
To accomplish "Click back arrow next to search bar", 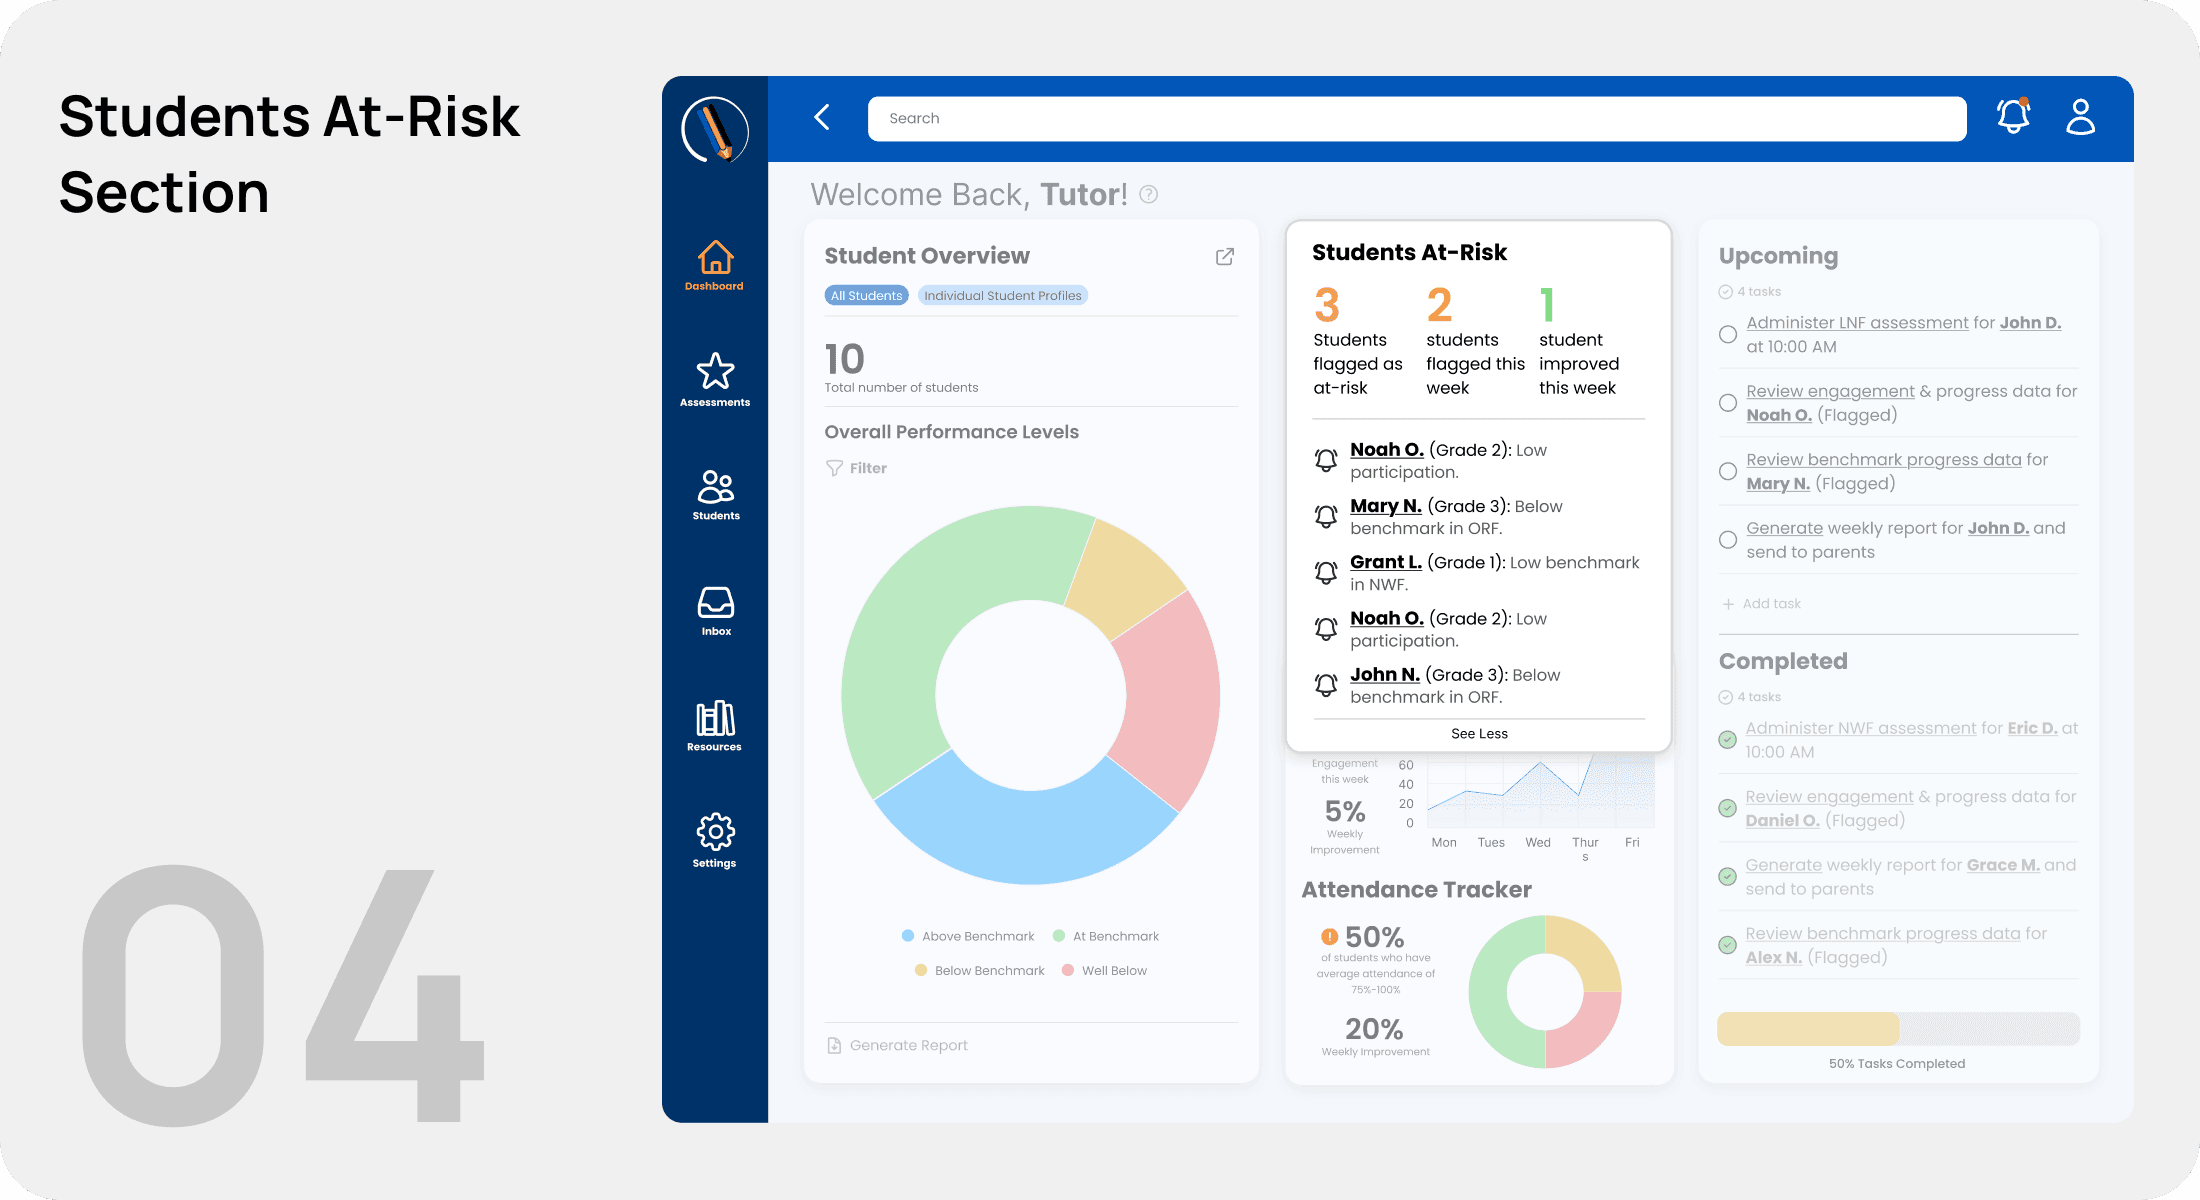I will click(822, 117).
